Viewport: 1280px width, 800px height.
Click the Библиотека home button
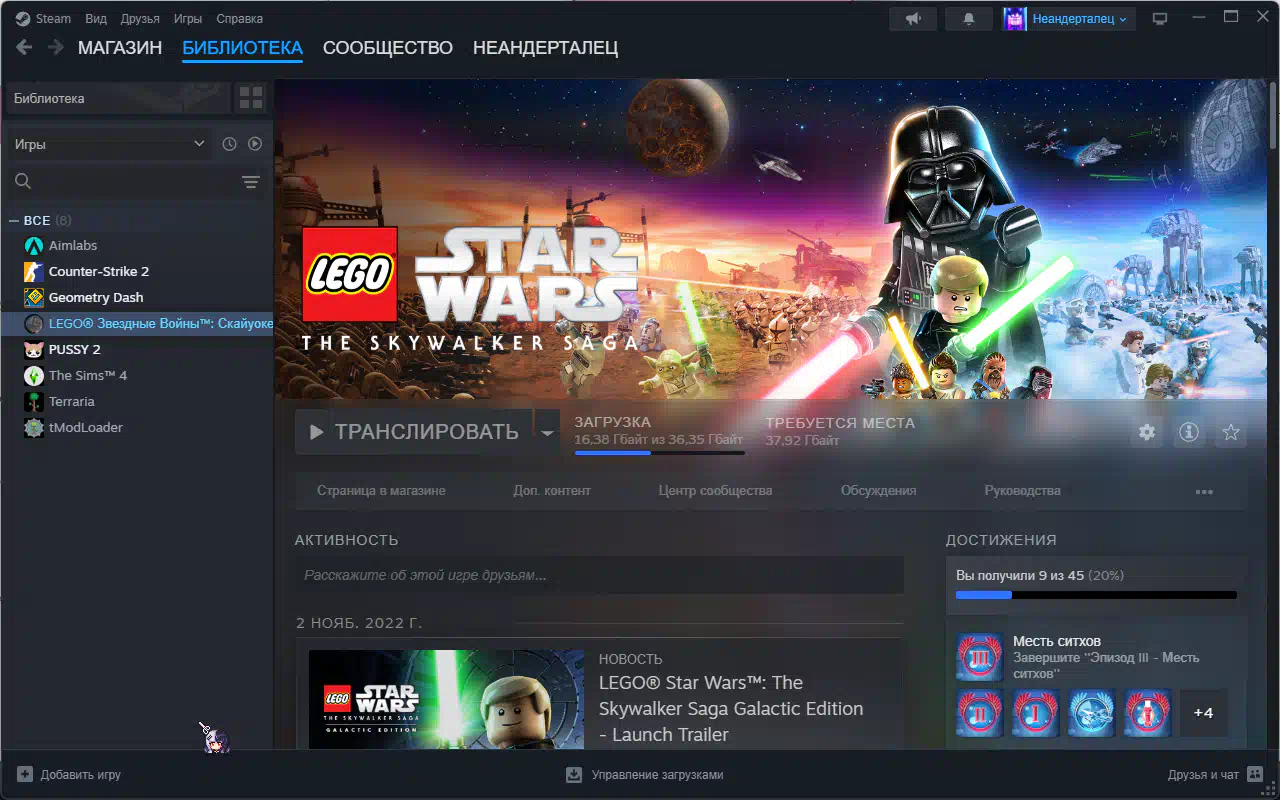click(119, 98)
